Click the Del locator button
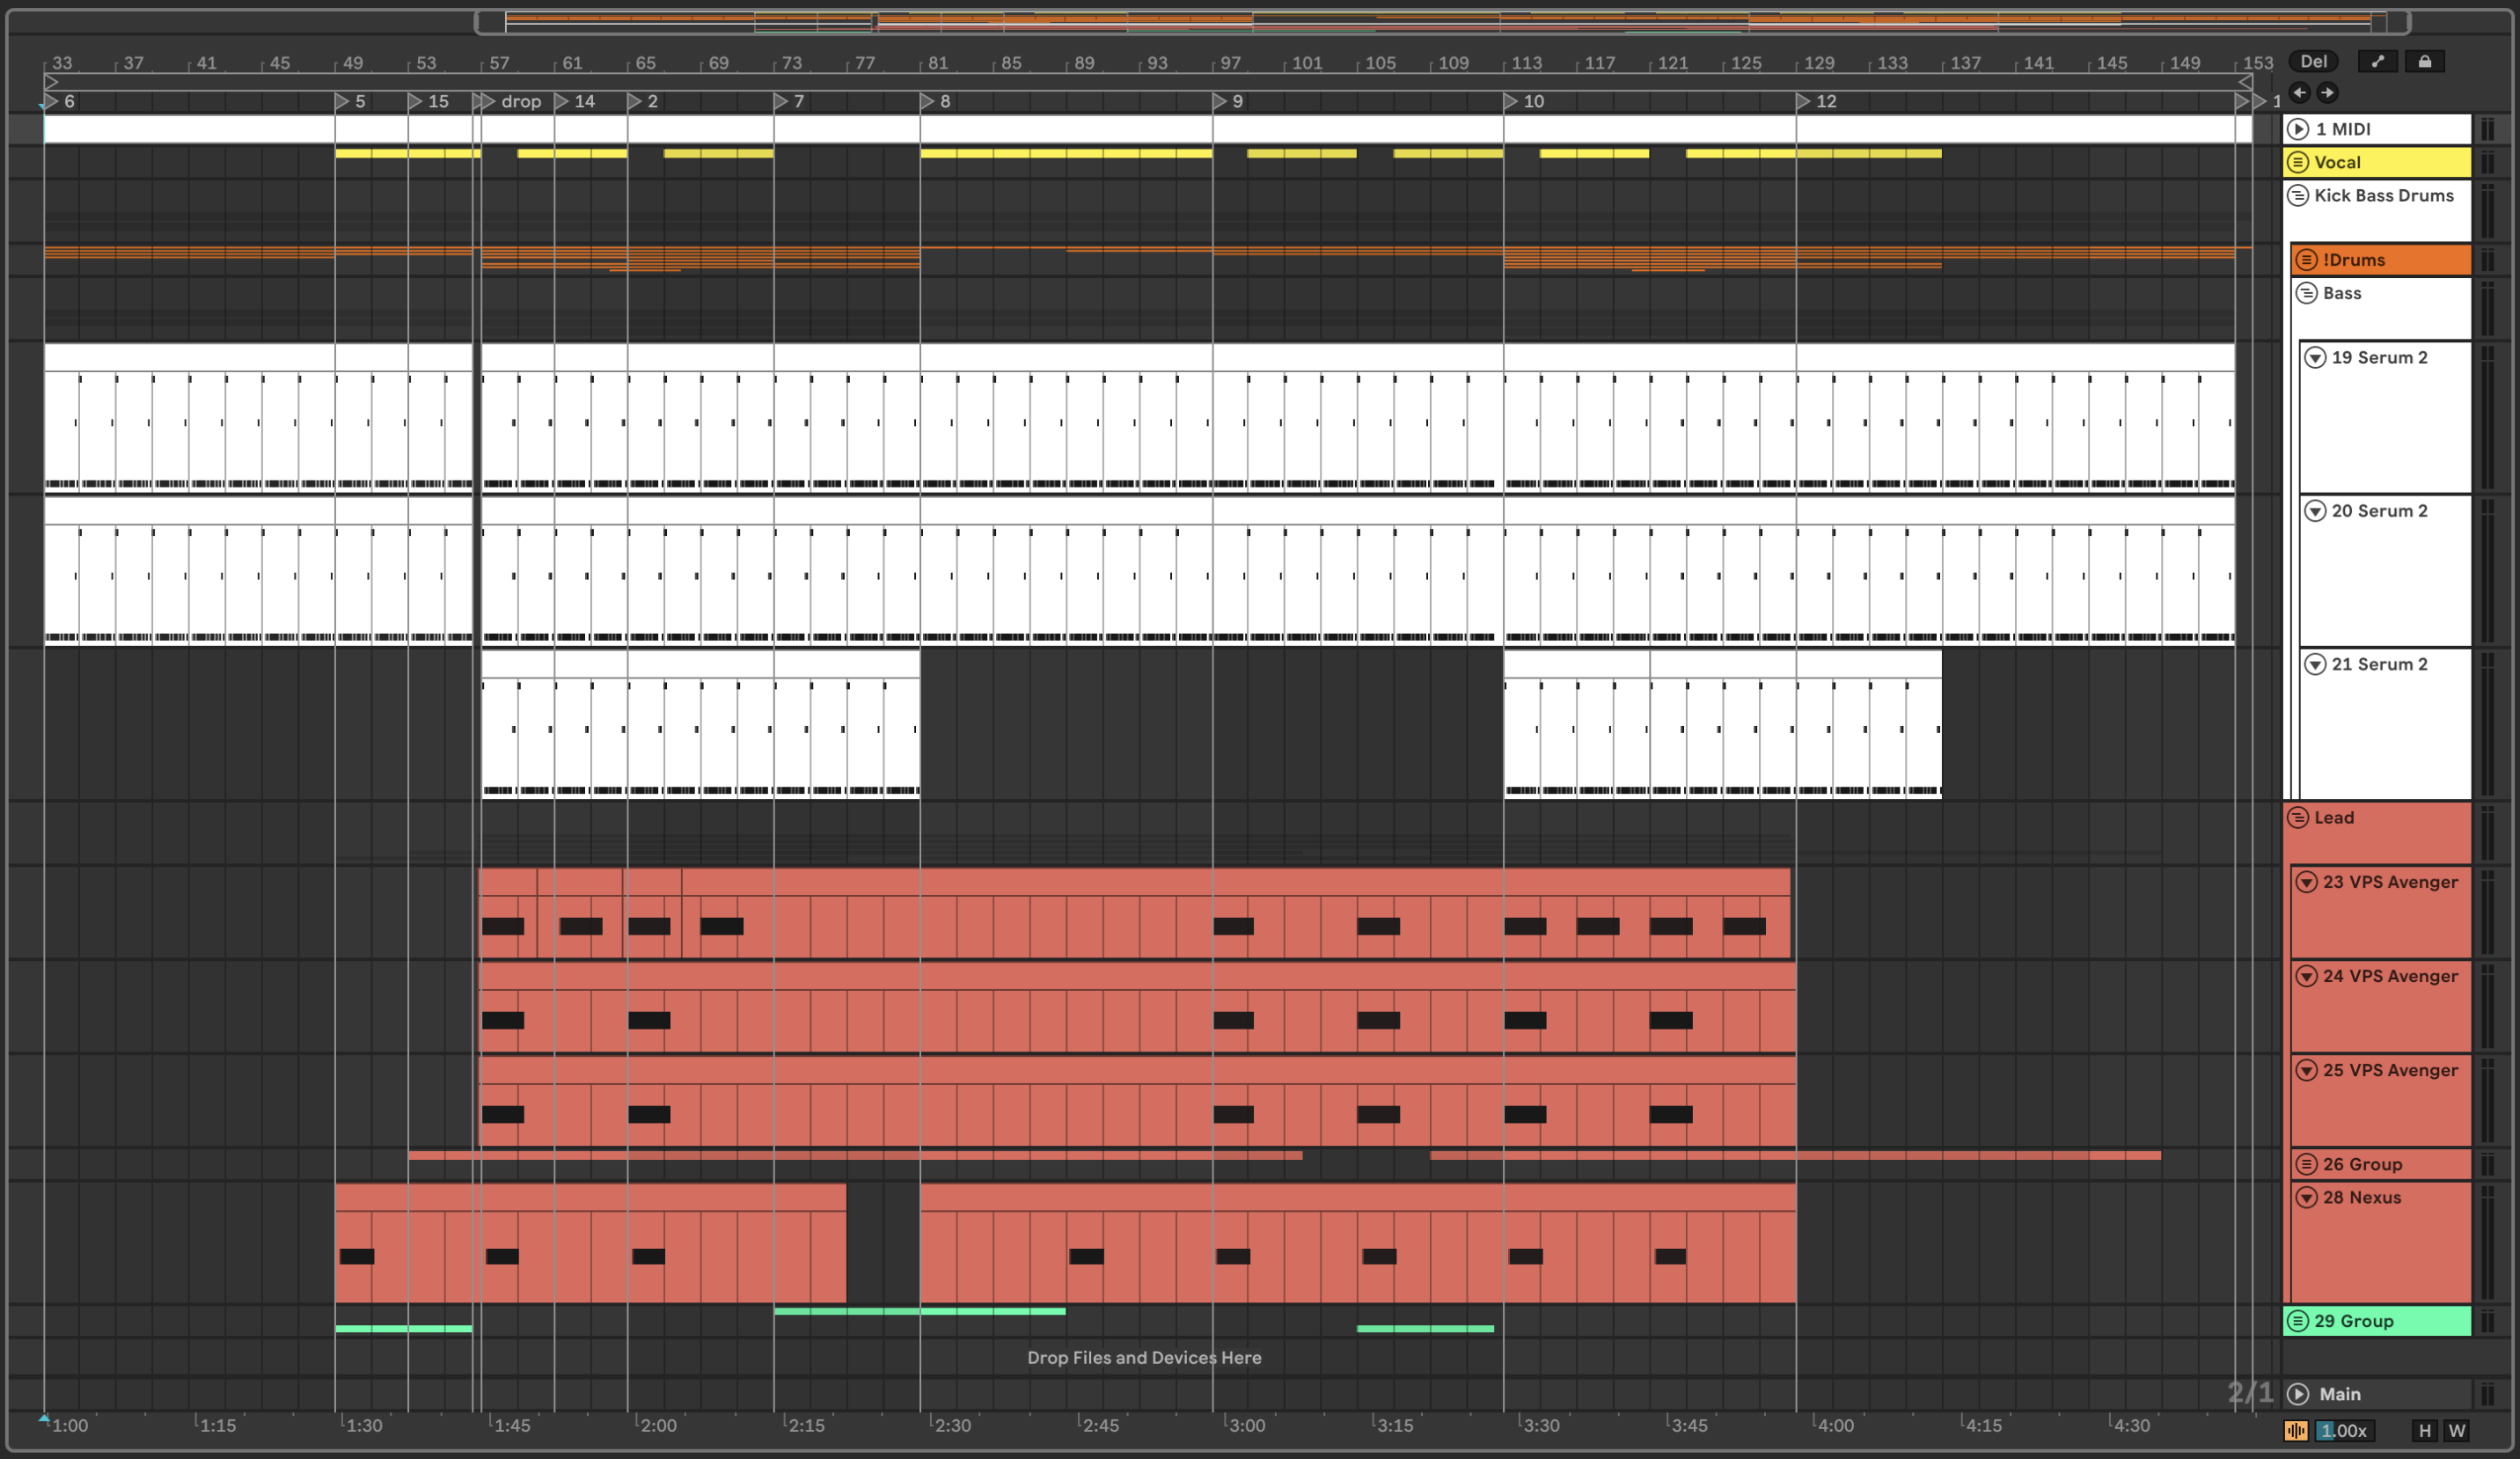The height and width of the screenshot is (1459, 2520). click(2313, 61)
